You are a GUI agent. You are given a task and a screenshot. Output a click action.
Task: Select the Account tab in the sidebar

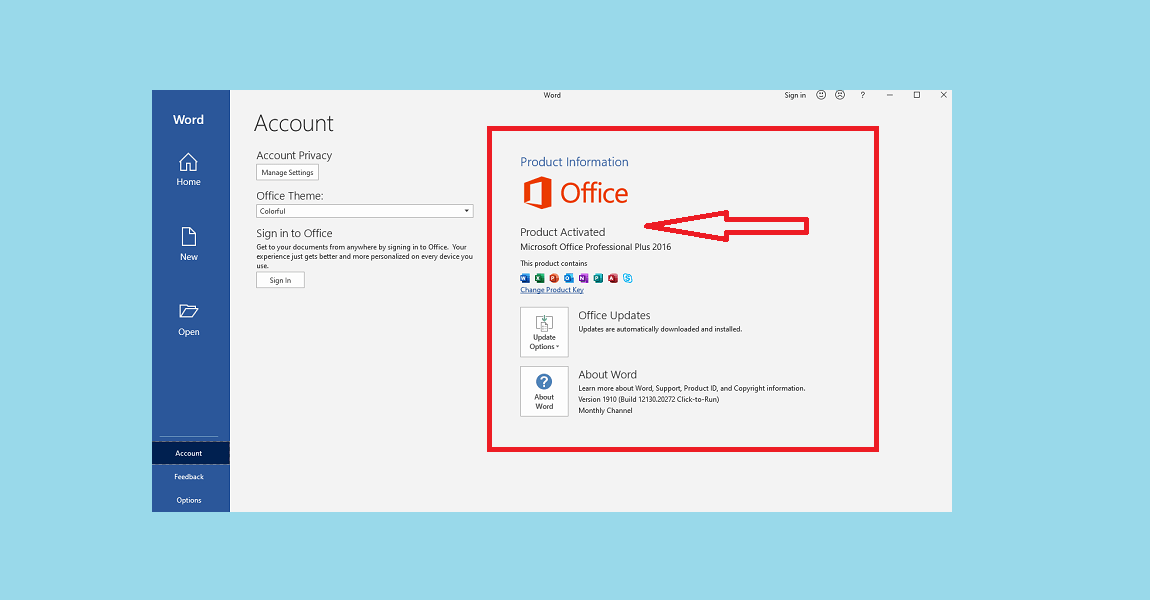(191, 453)
